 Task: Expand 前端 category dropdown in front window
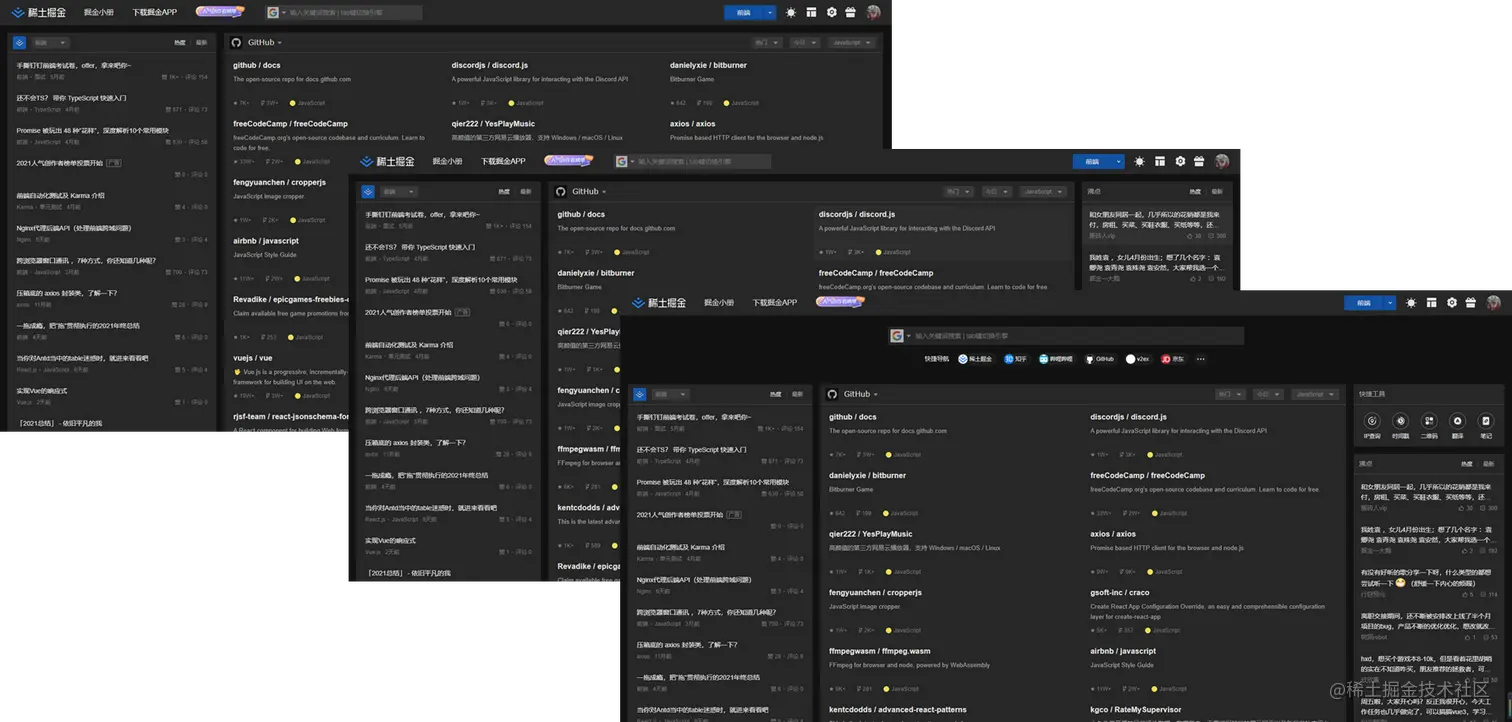click(669, 394)
